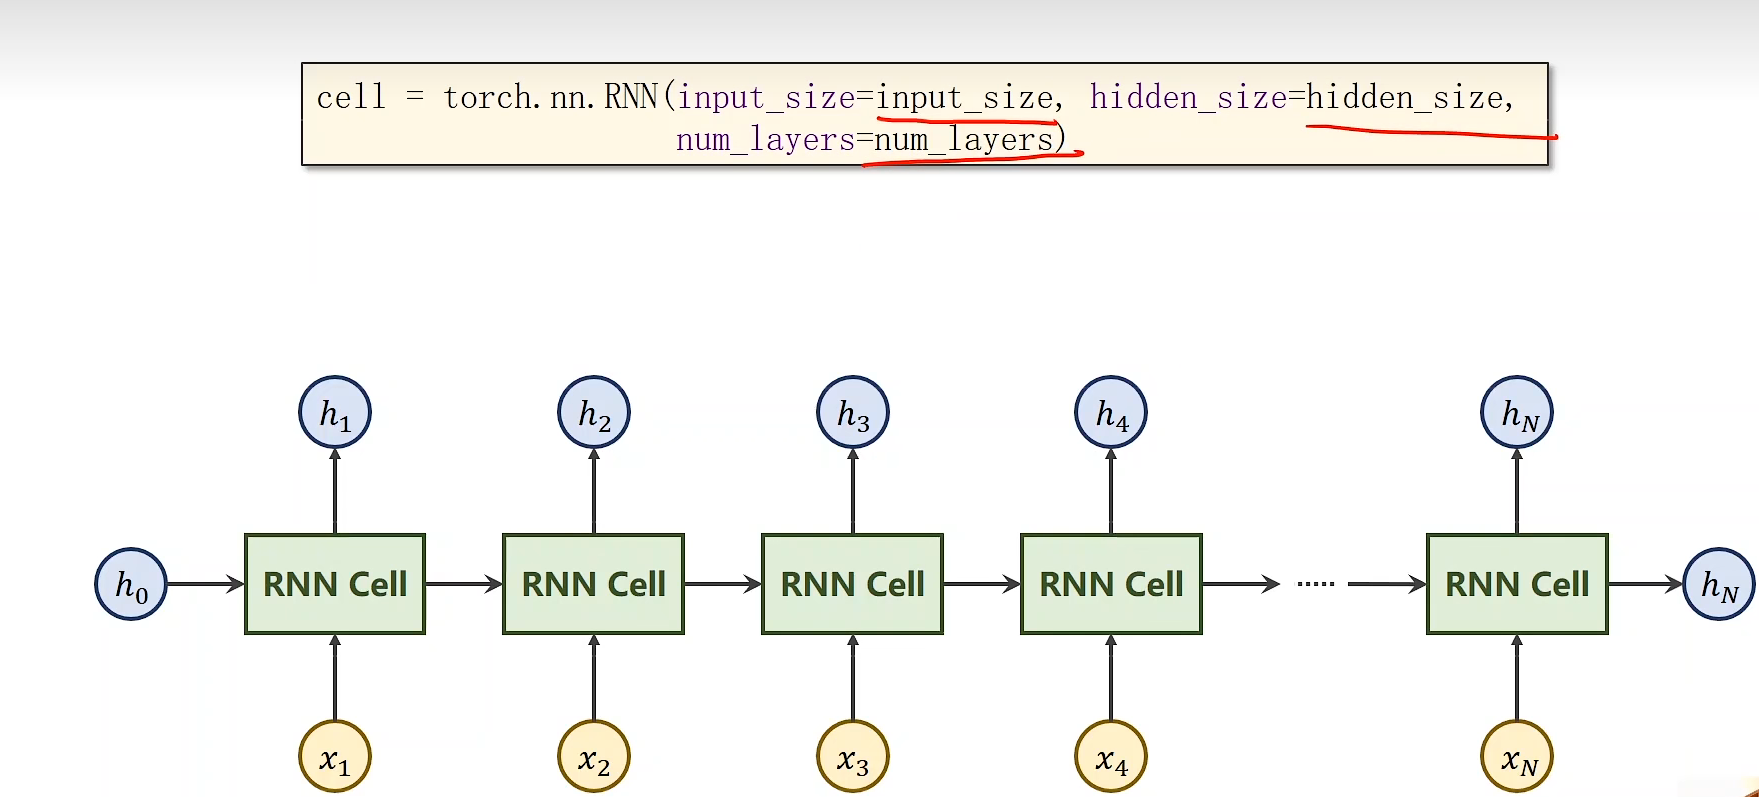1759x797 pixels.
Task: Click the final hN circle after the last cell's arrow
Action: 1720,584
